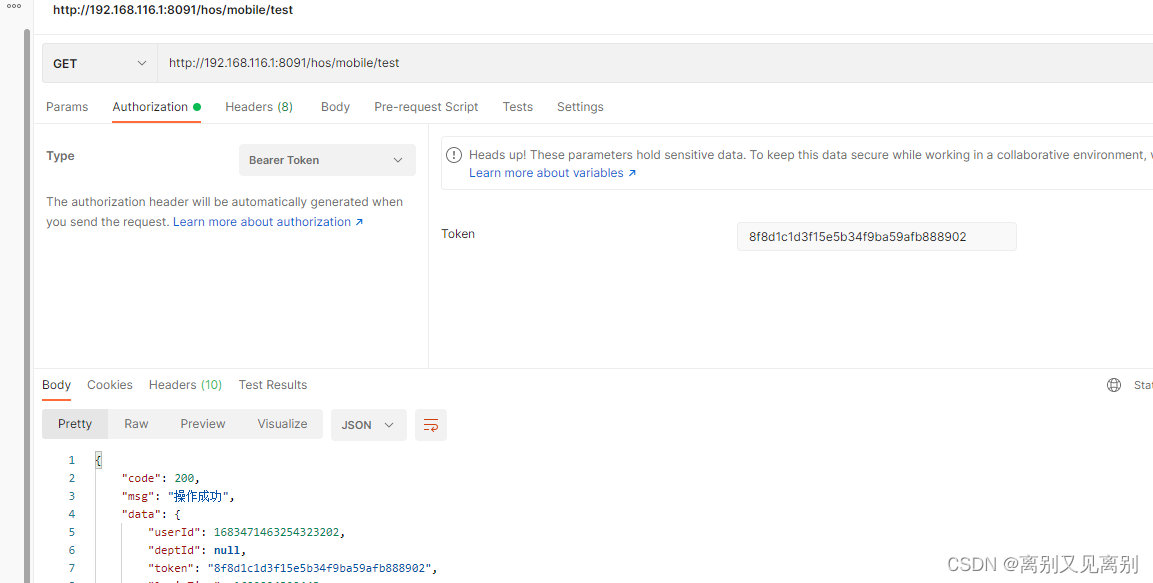Open the GET method dropdown

tap(100, 63)
